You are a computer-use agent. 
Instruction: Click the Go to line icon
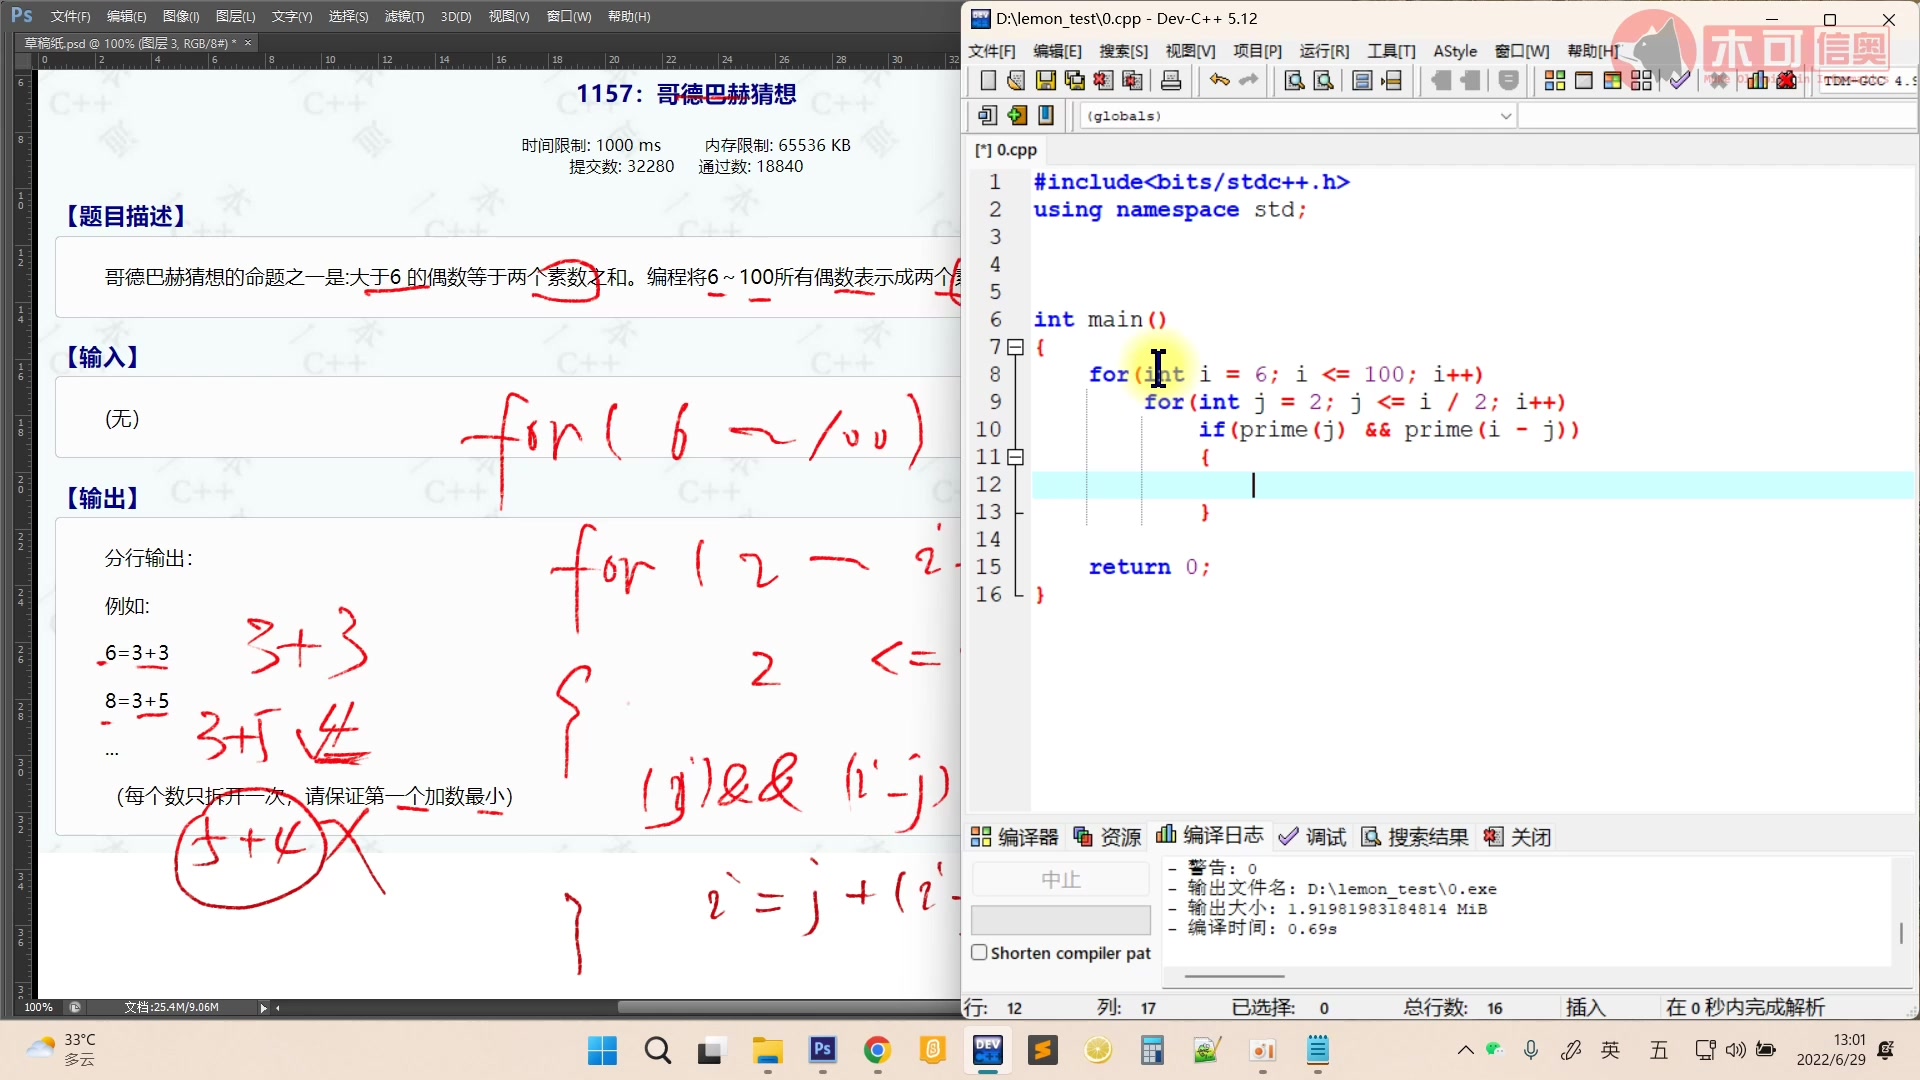click(x=1391, y=81)
